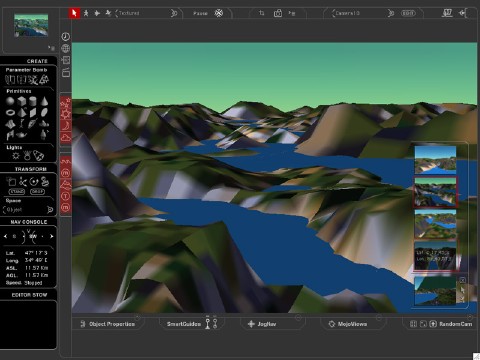
Task: Add a spotlight from Lights section
Action: point(39,155)
